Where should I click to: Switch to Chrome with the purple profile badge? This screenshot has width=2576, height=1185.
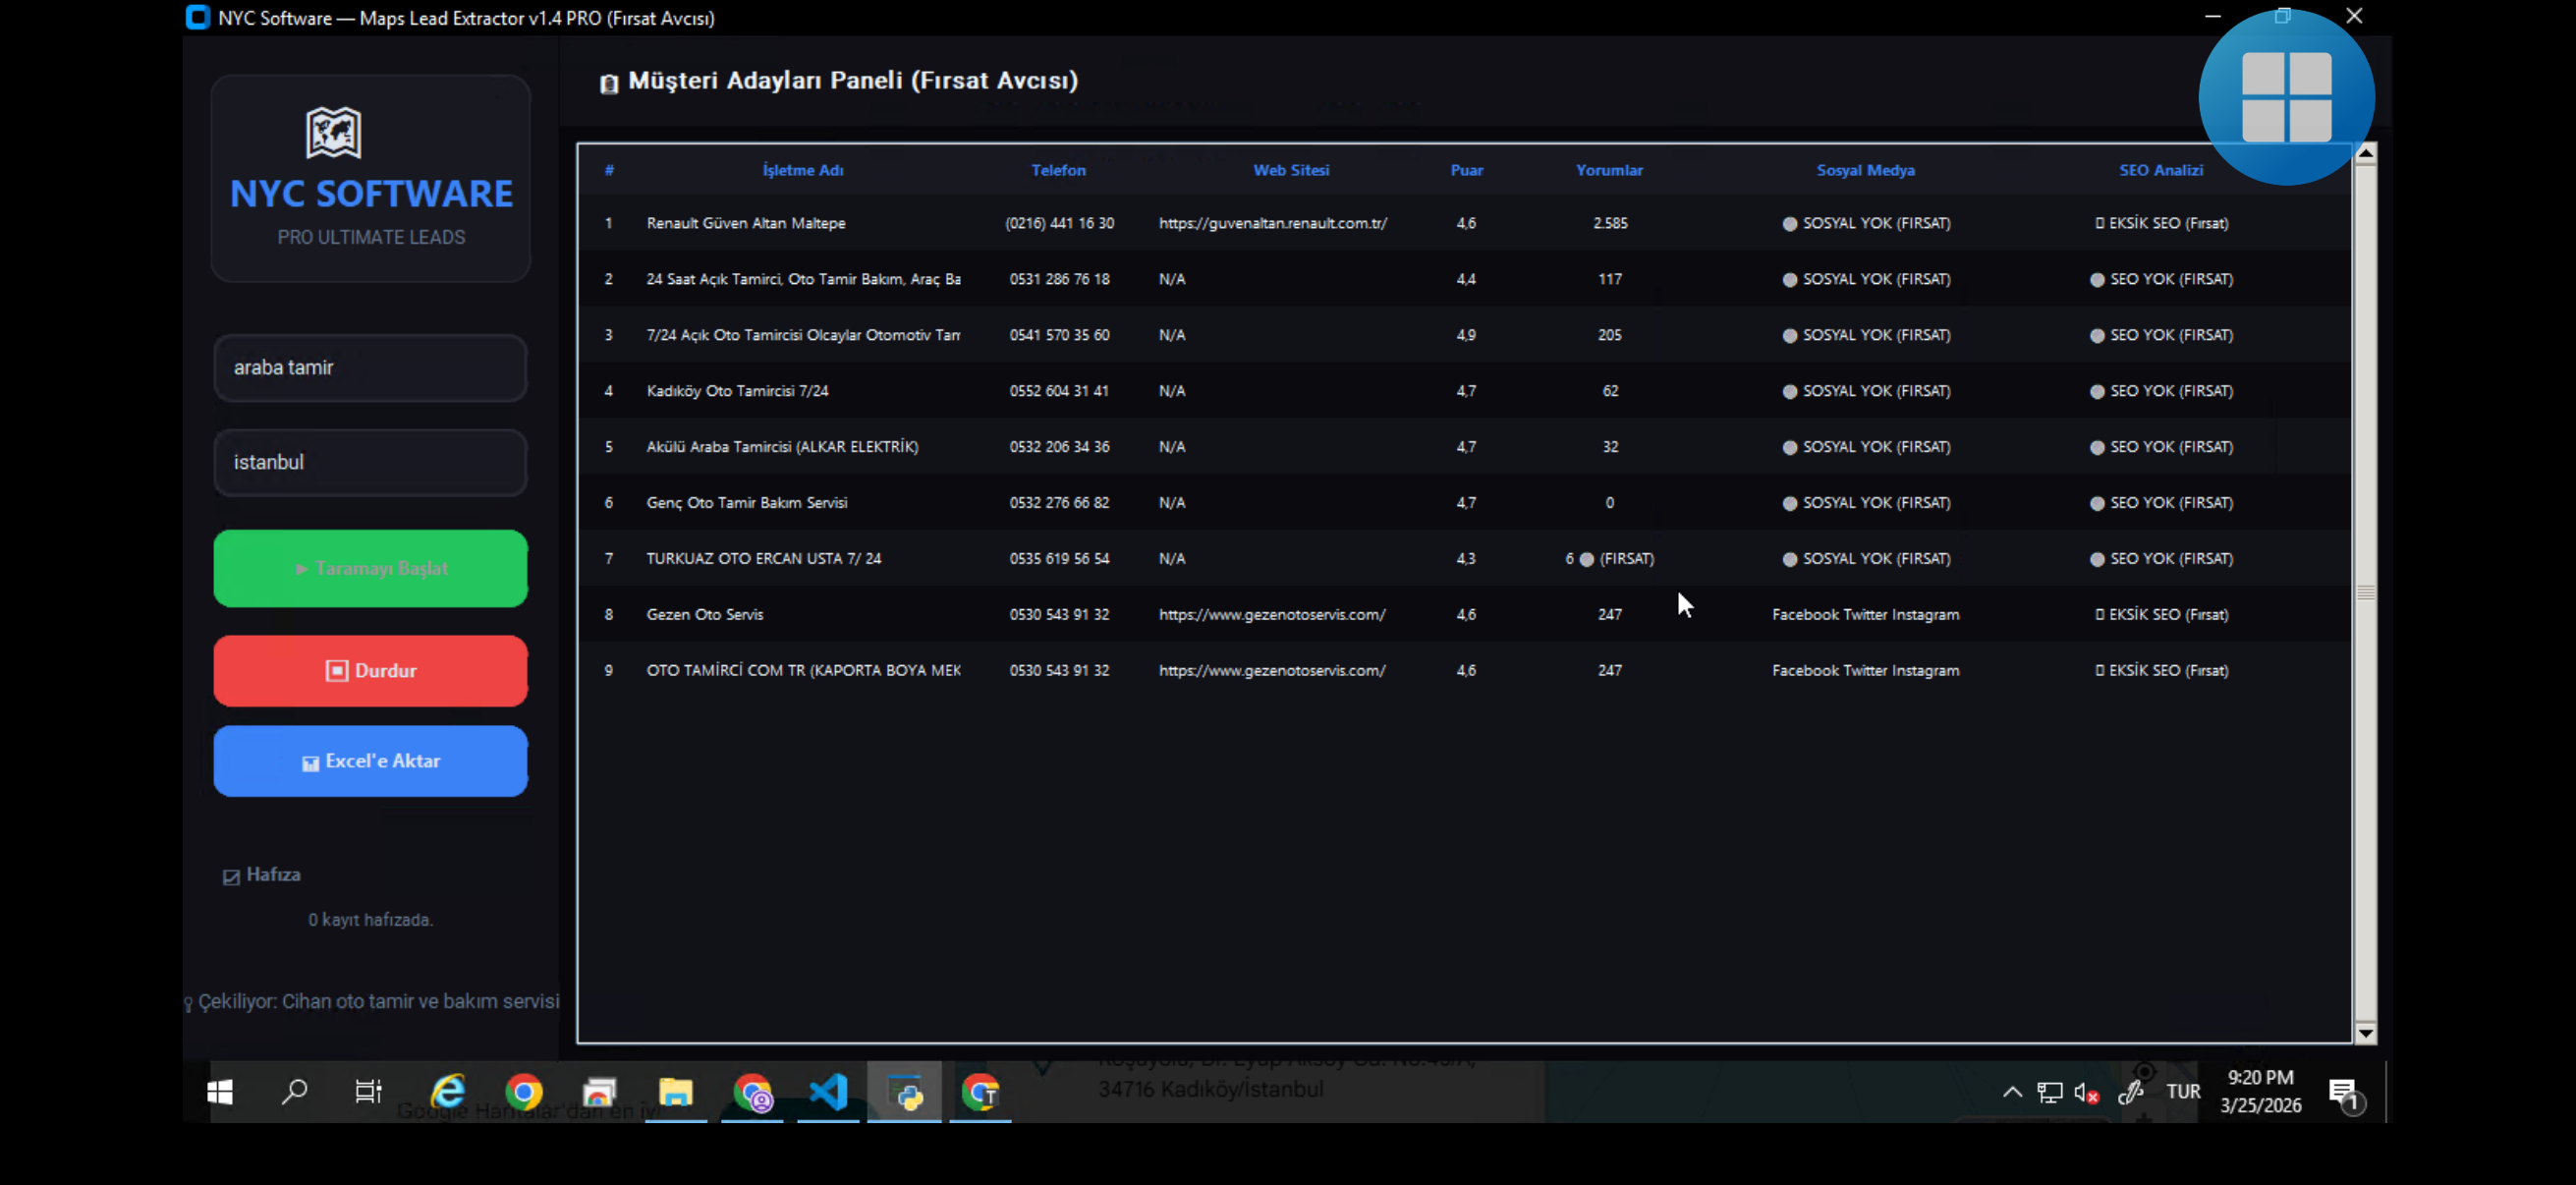click(753, 1092)
